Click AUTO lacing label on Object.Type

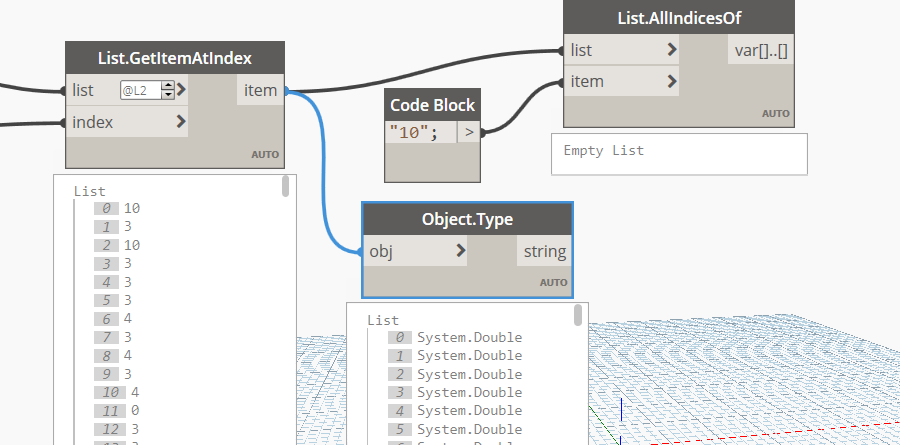pos(553,283)
